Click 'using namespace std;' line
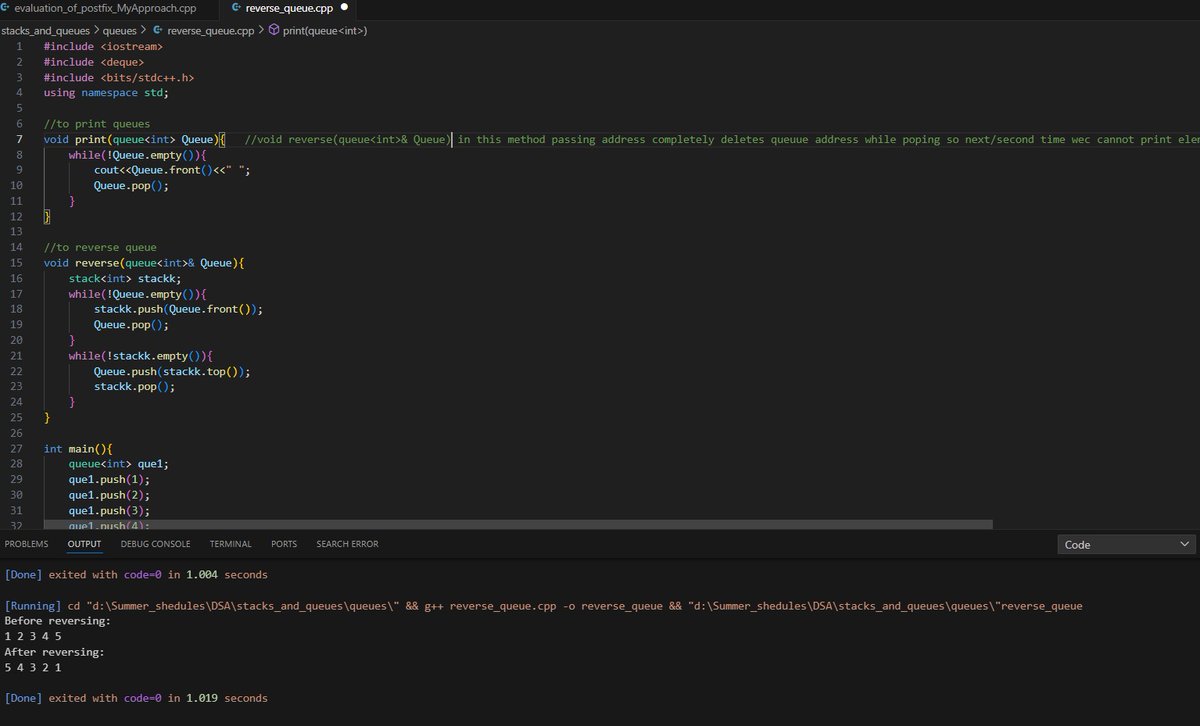The height and width of the screenshot is (726, 1200). coord(106,93)
